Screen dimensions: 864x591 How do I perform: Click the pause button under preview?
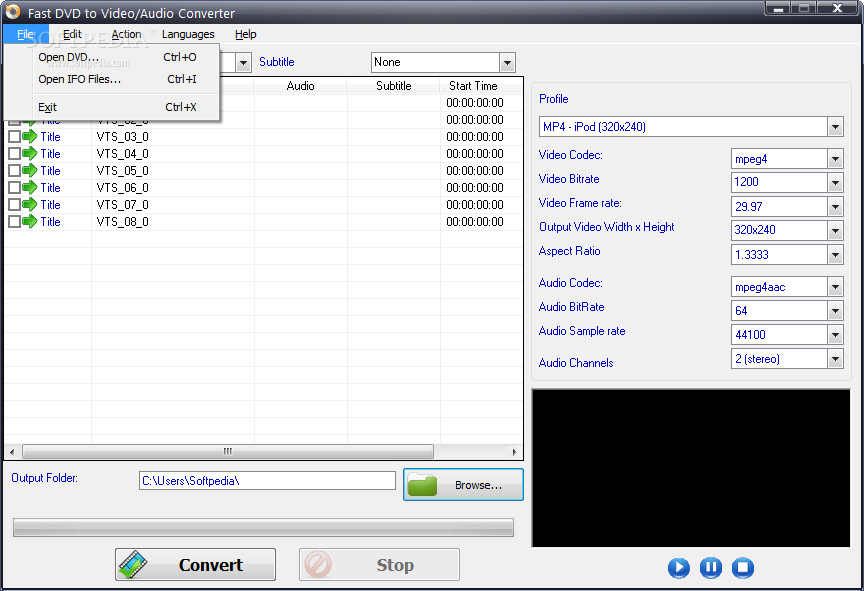click(x=710, y=567)
